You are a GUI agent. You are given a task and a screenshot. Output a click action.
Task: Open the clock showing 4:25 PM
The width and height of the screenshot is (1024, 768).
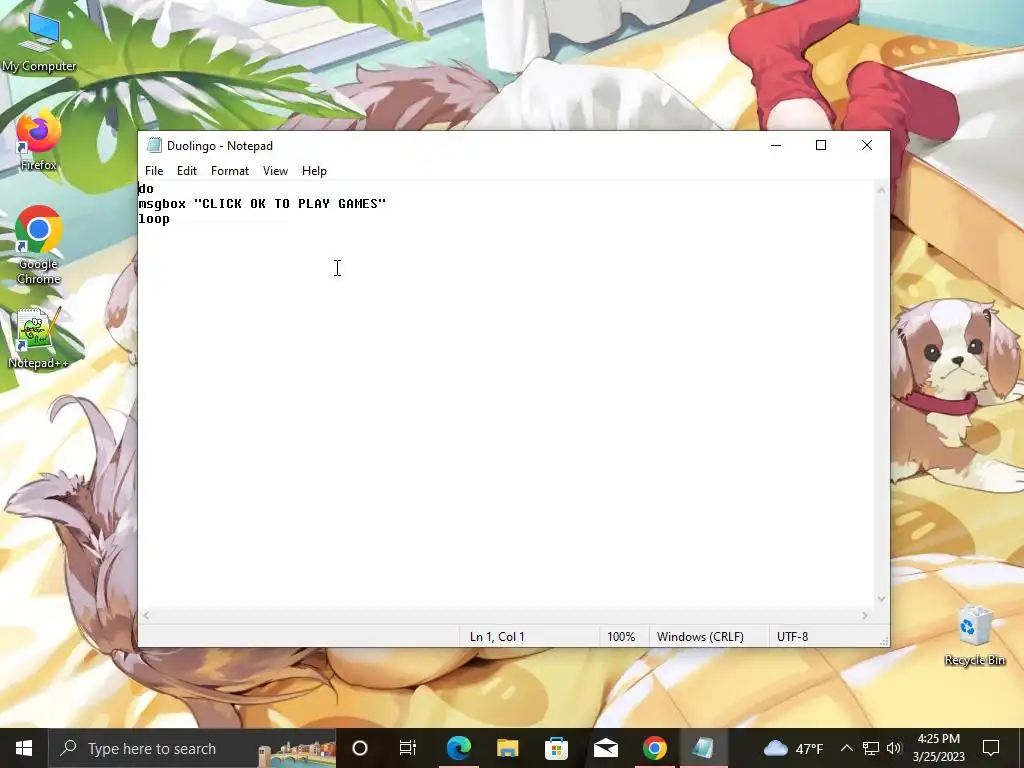pyautogui.click(x=938, y=748)
